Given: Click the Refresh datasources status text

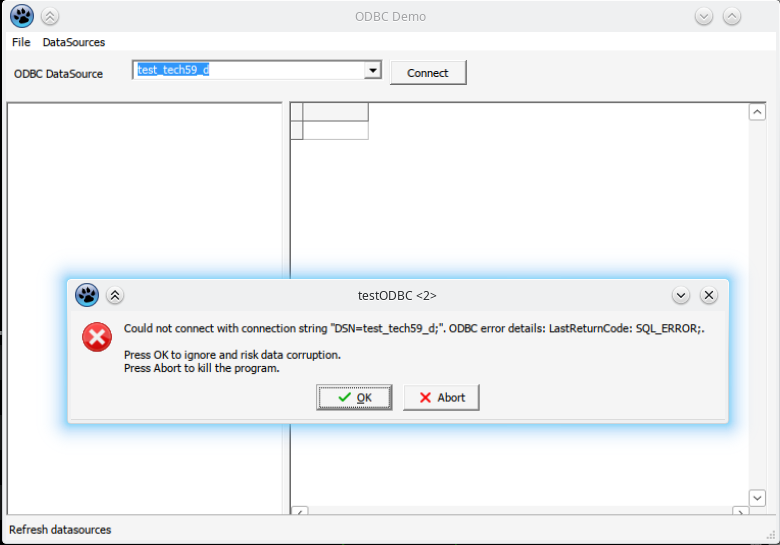Looking at the screenshot, I should pos(60,530).
